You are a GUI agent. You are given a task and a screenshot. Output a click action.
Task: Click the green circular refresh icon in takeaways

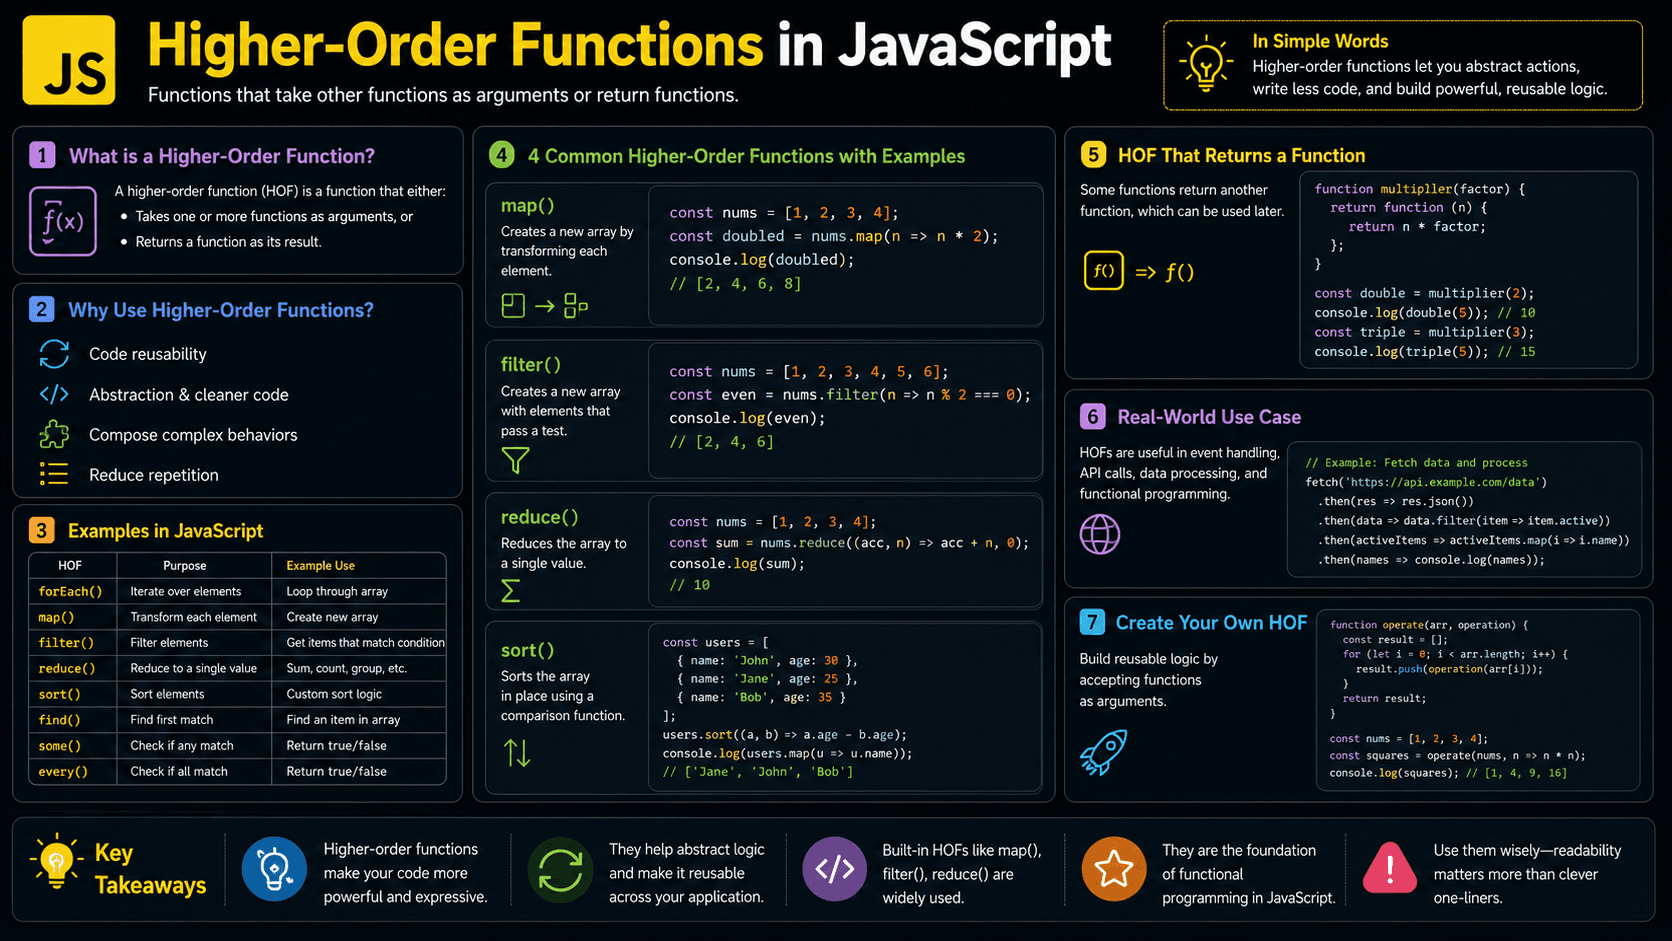[x=560, y=869]
